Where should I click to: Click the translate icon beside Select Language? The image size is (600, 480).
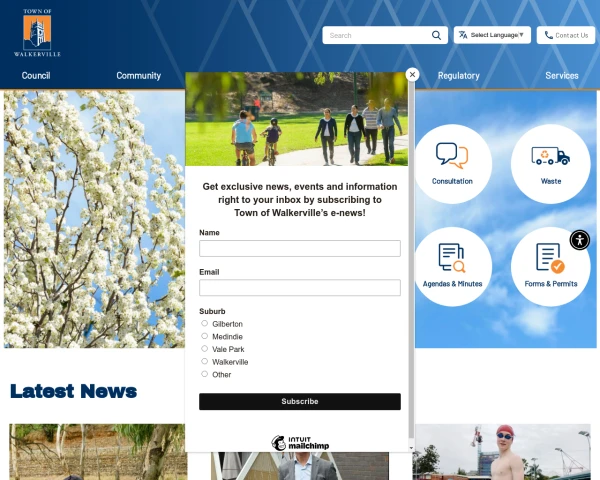[x=463, y=35]
